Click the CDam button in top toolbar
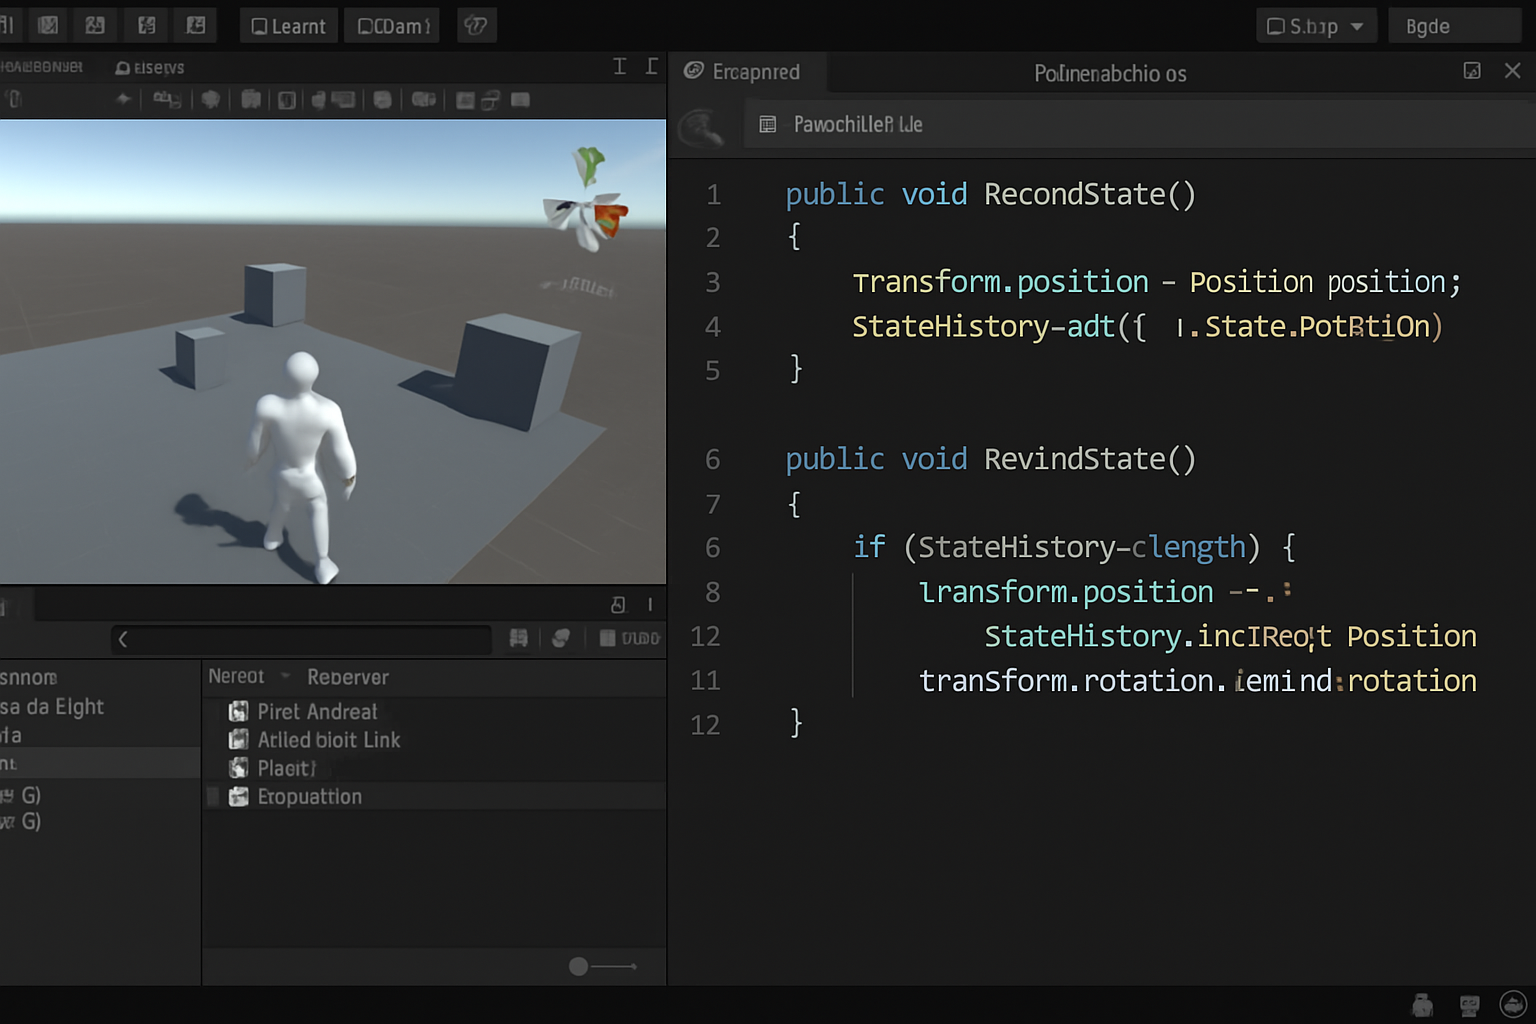The image size is (1536, 1024). click(393, 26)
